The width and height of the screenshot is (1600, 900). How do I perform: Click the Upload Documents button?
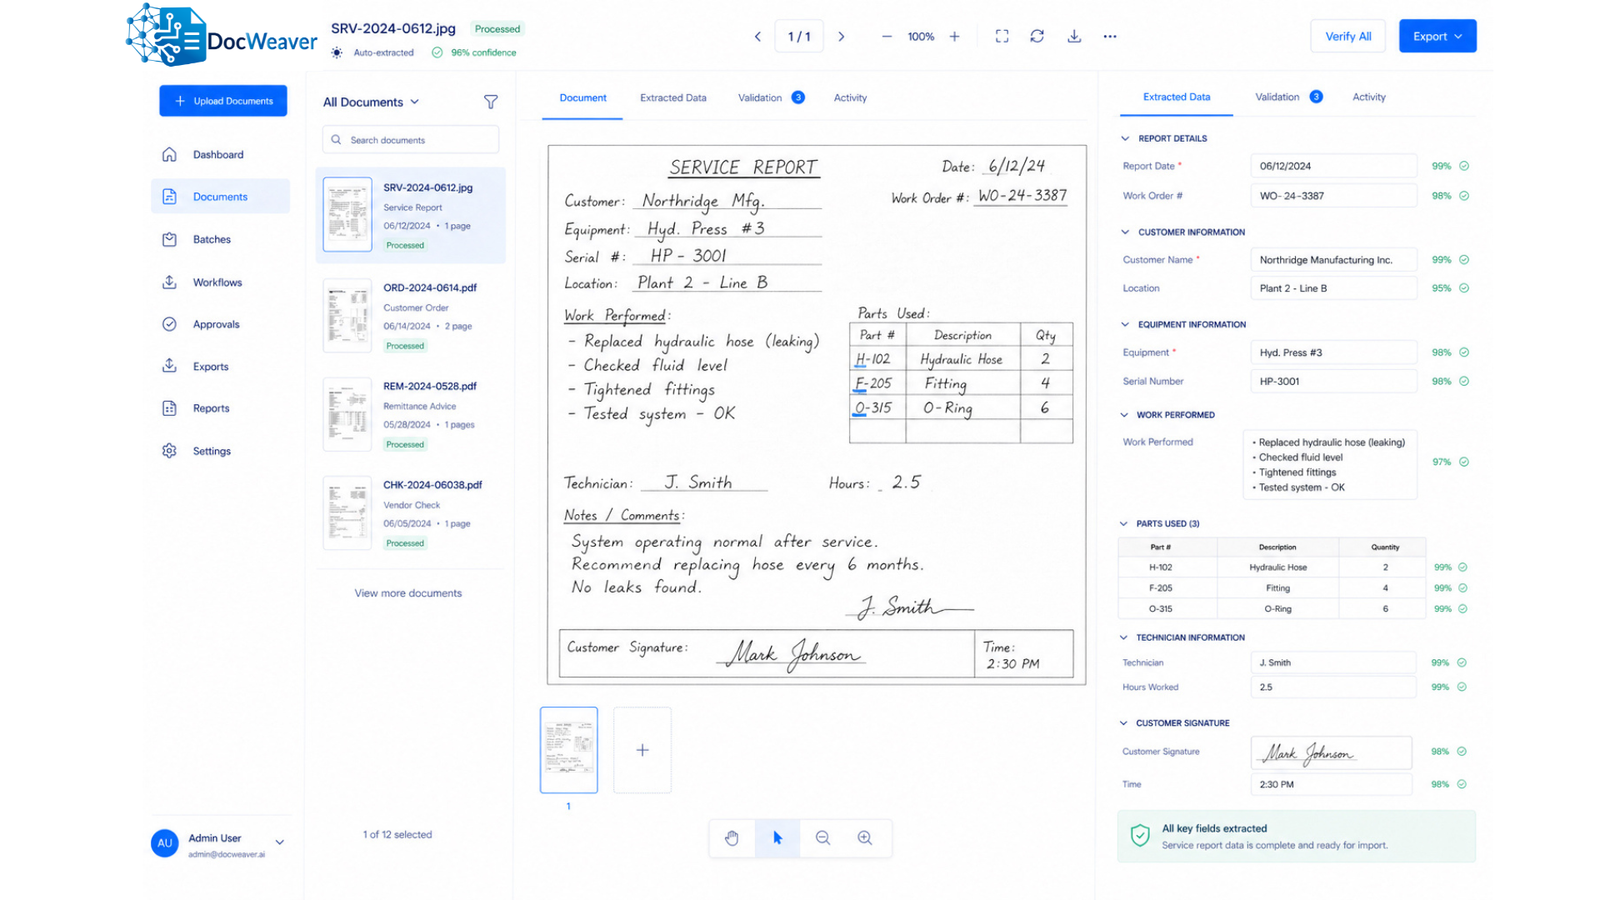coord(223,101)
